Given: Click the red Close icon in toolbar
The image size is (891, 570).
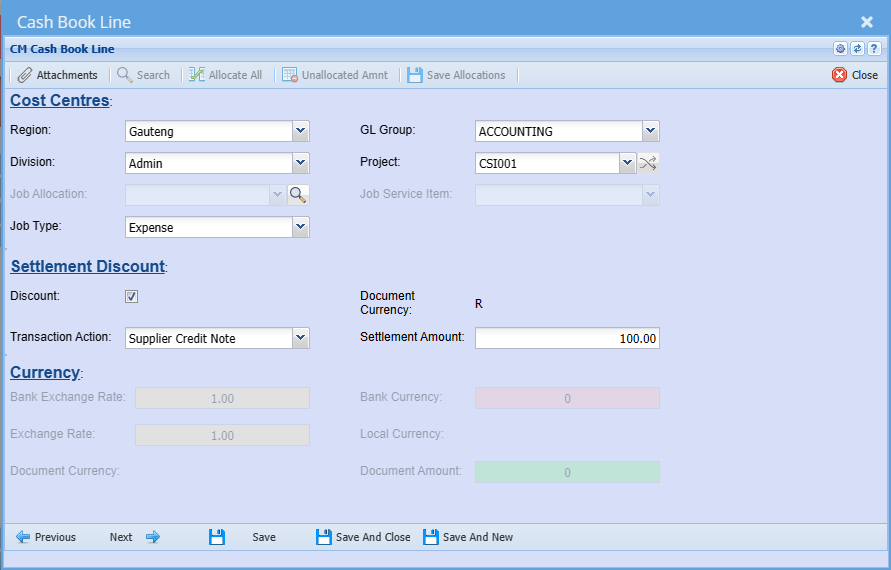Looking at the screenshot, I should [x=839, y=75].
